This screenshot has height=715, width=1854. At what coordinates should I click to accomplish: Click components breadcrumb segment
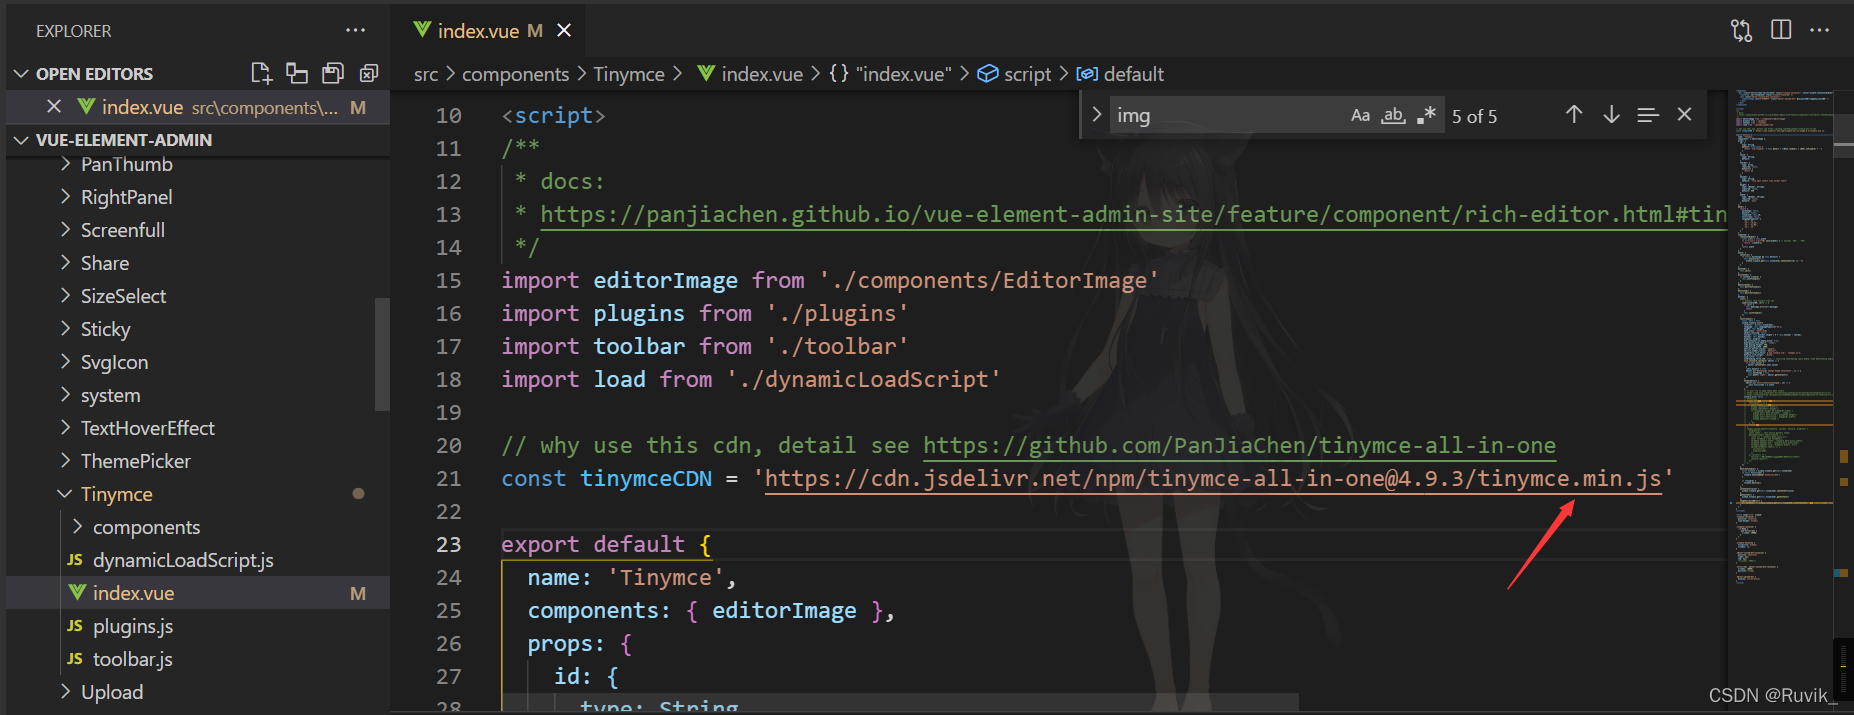coord(515,74)
